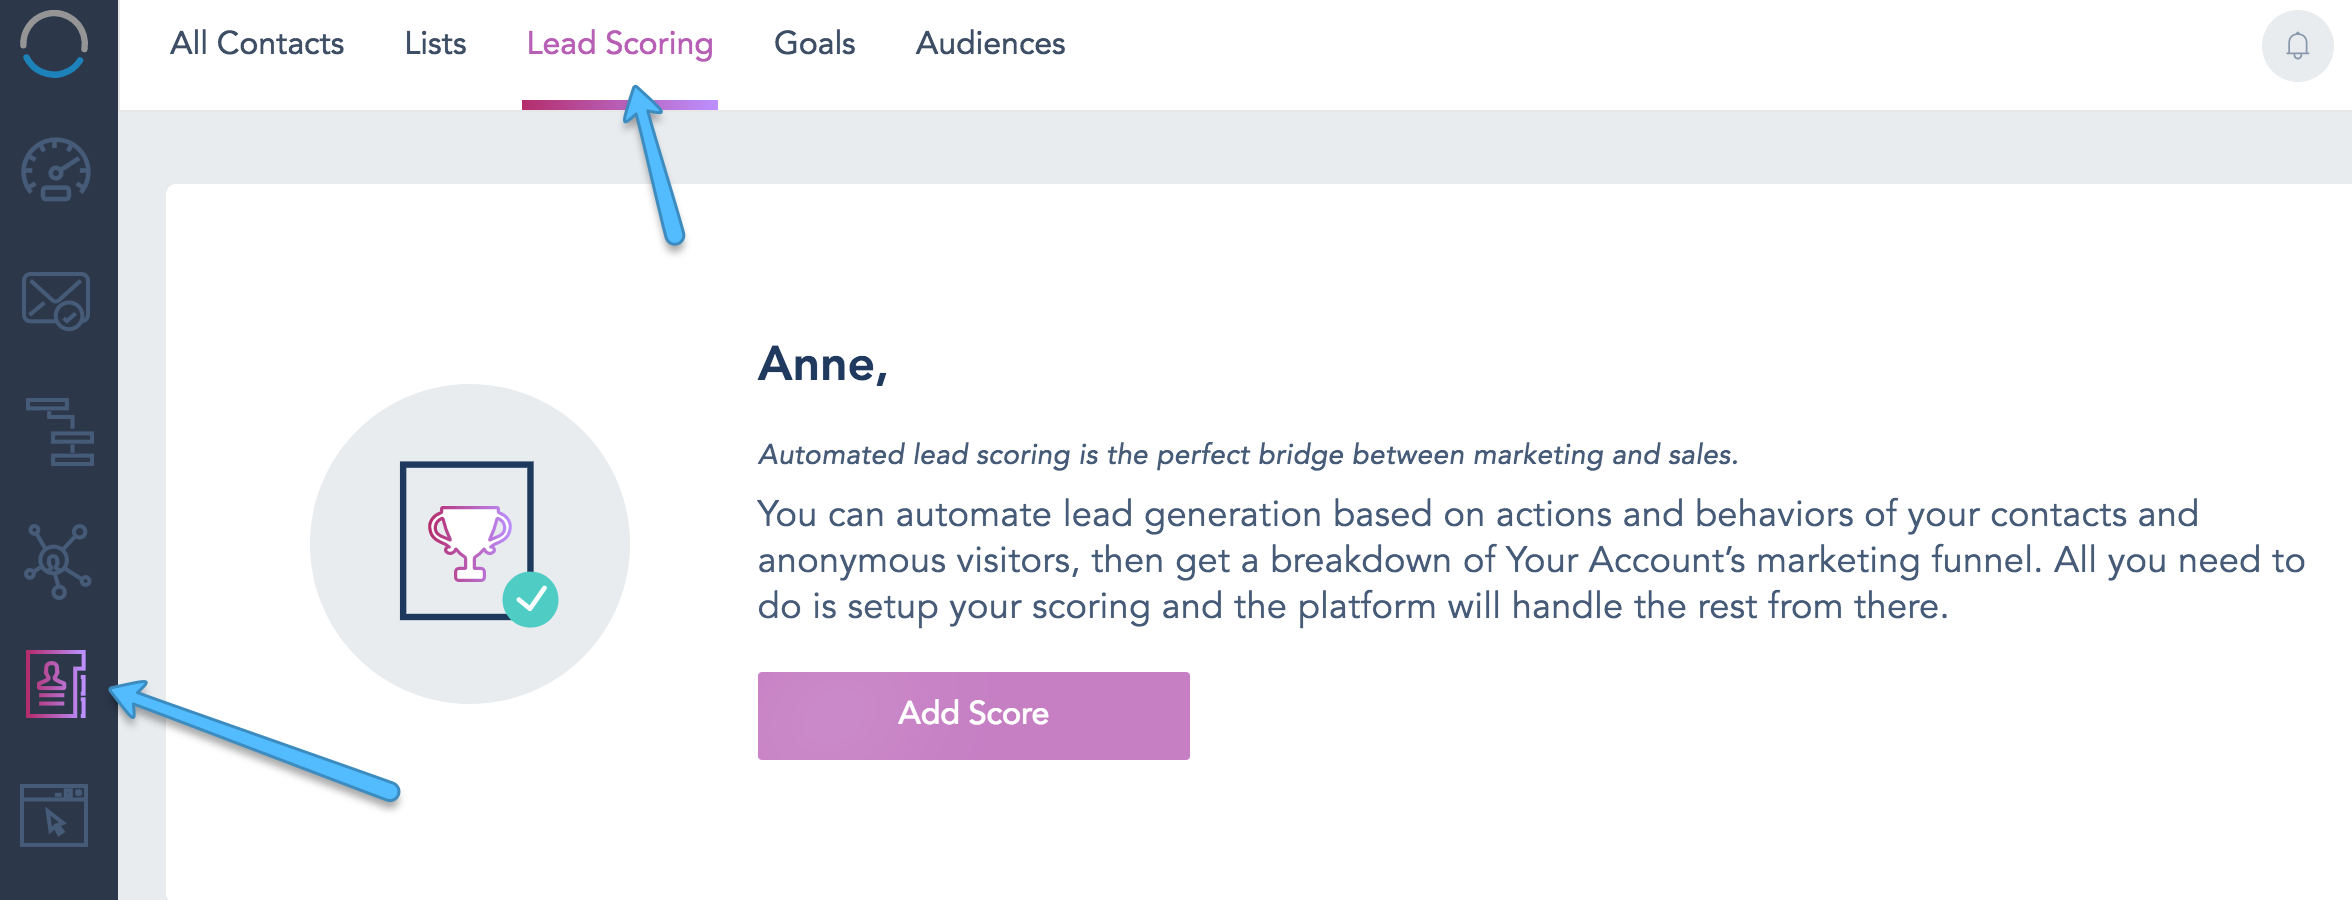Click the circular app logo in sidebar
Image resolution: width=2352 pixels, height=900 pixels.
54,44
